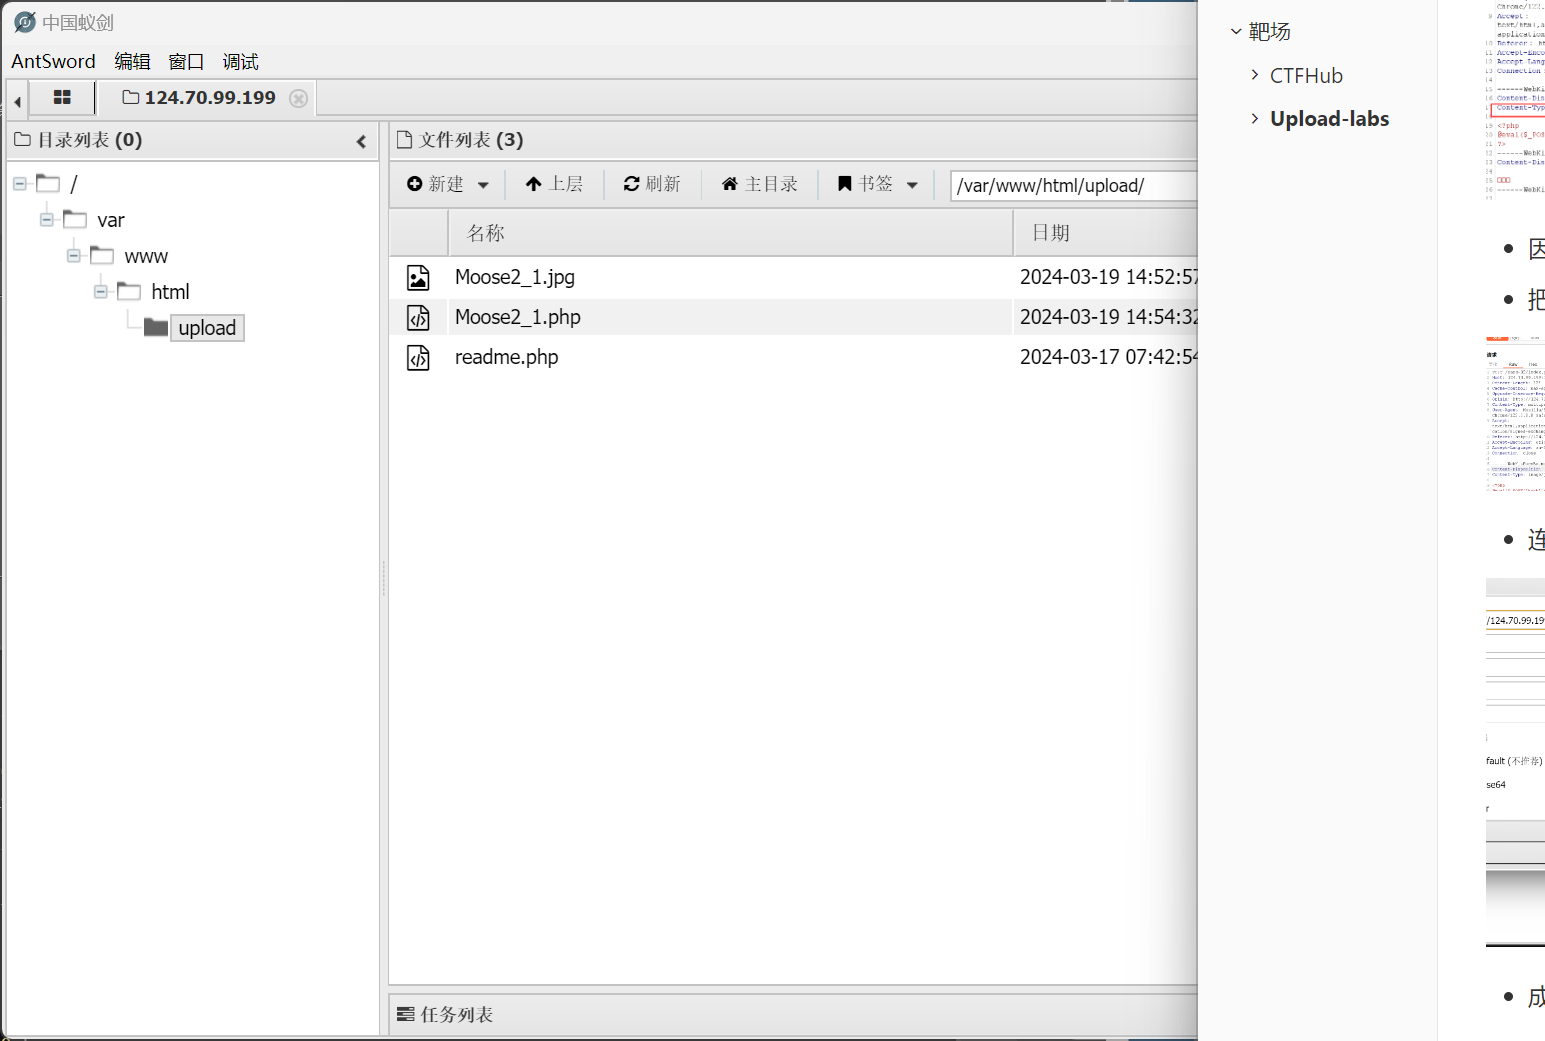
Task: Click the left tab scroll arrow
Action: tap(17, 101)
